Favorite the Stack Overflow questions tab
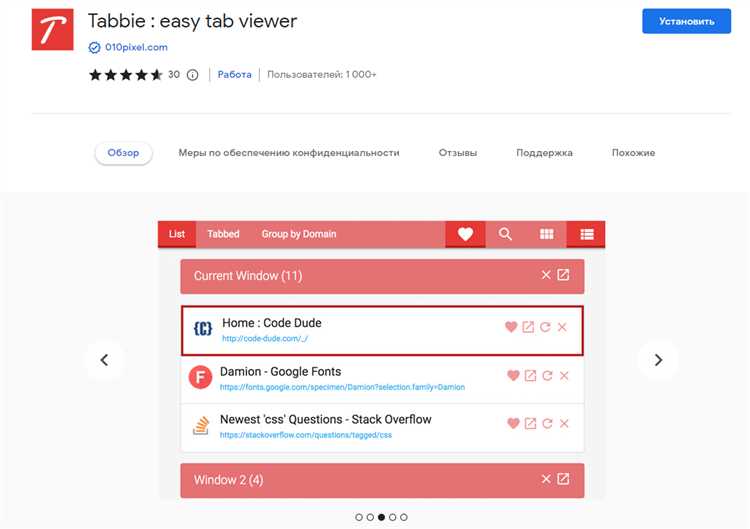Viewport: 750px width, 529px height. [x=513, y=423]
